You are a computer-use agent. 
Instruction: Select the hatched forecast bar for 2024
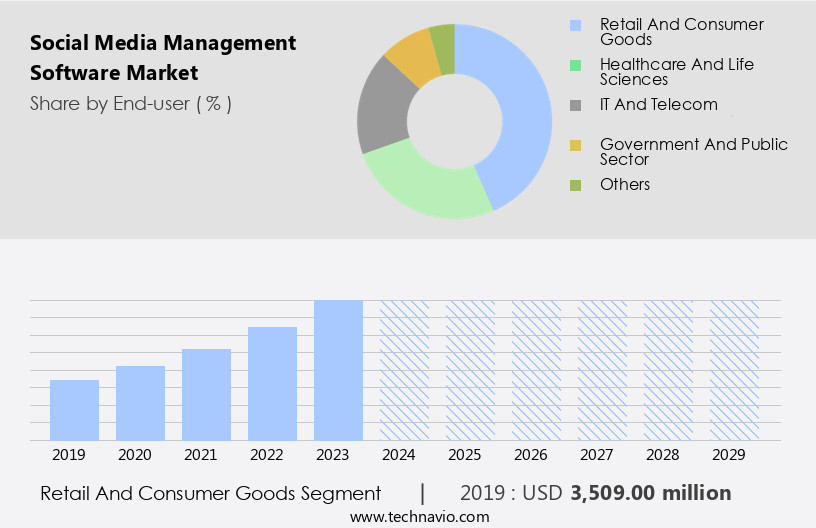[404, 370]
